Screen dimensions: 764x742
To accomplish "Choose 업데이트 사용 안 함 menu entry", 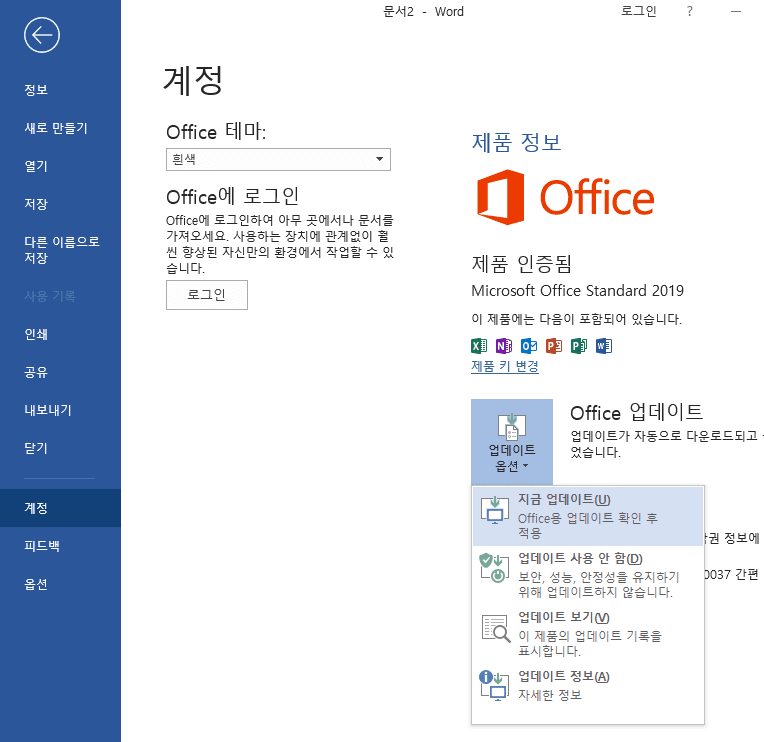I will 588,575.
